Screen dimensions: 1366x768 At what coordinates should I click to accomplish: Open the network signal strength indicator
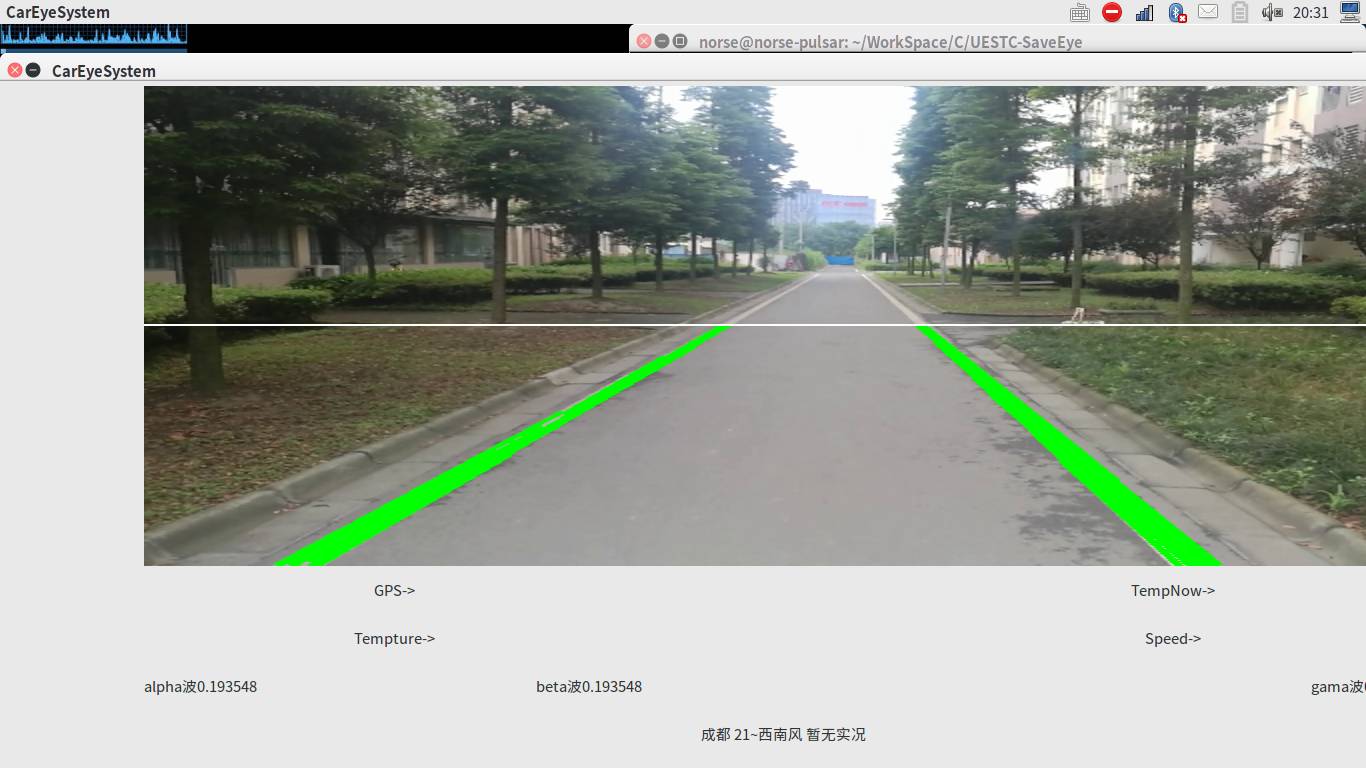pos(1144,12)
